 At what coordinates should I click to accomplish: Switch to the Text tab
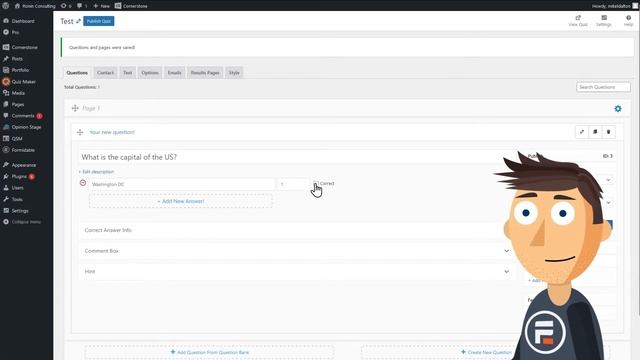pos(128,73)
